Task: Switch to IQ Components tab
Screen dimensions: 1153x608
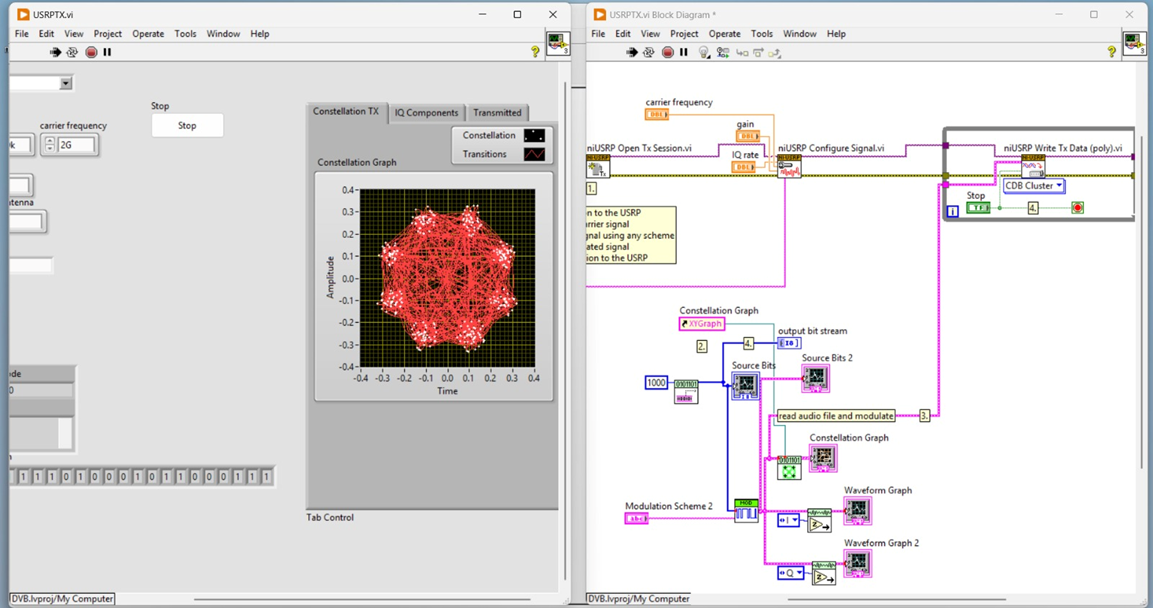Action: pos(426,112)
